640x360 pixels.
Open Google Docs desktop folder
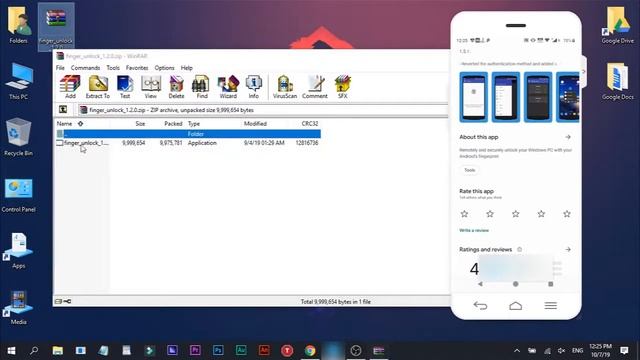tap(618, 82)
